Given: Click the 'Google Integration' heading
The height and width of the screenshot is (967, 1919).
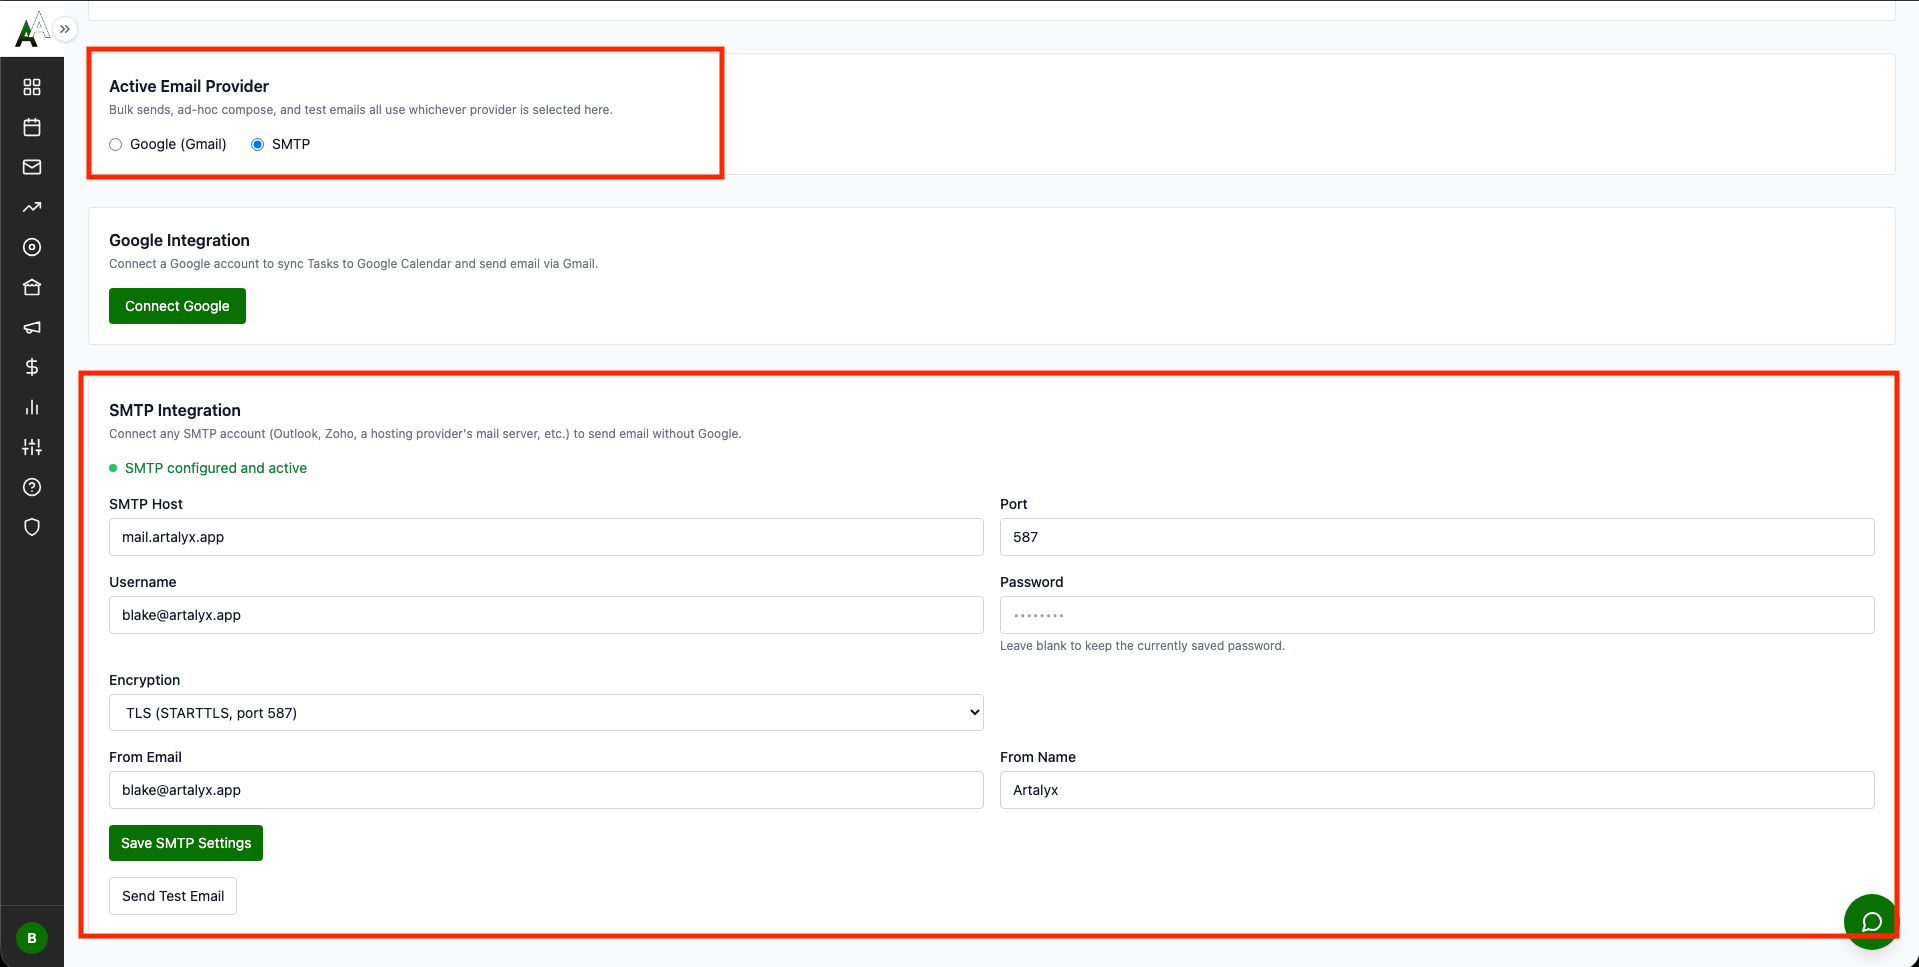Looking at the screenshot, I should coord(179,240).
